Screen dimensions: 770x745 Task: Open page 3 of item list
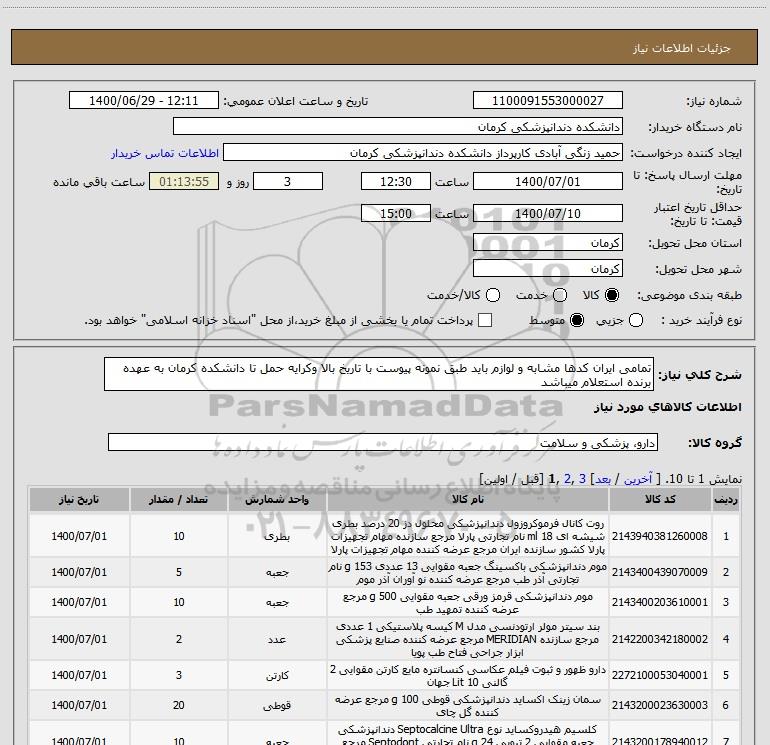(582, 479)
